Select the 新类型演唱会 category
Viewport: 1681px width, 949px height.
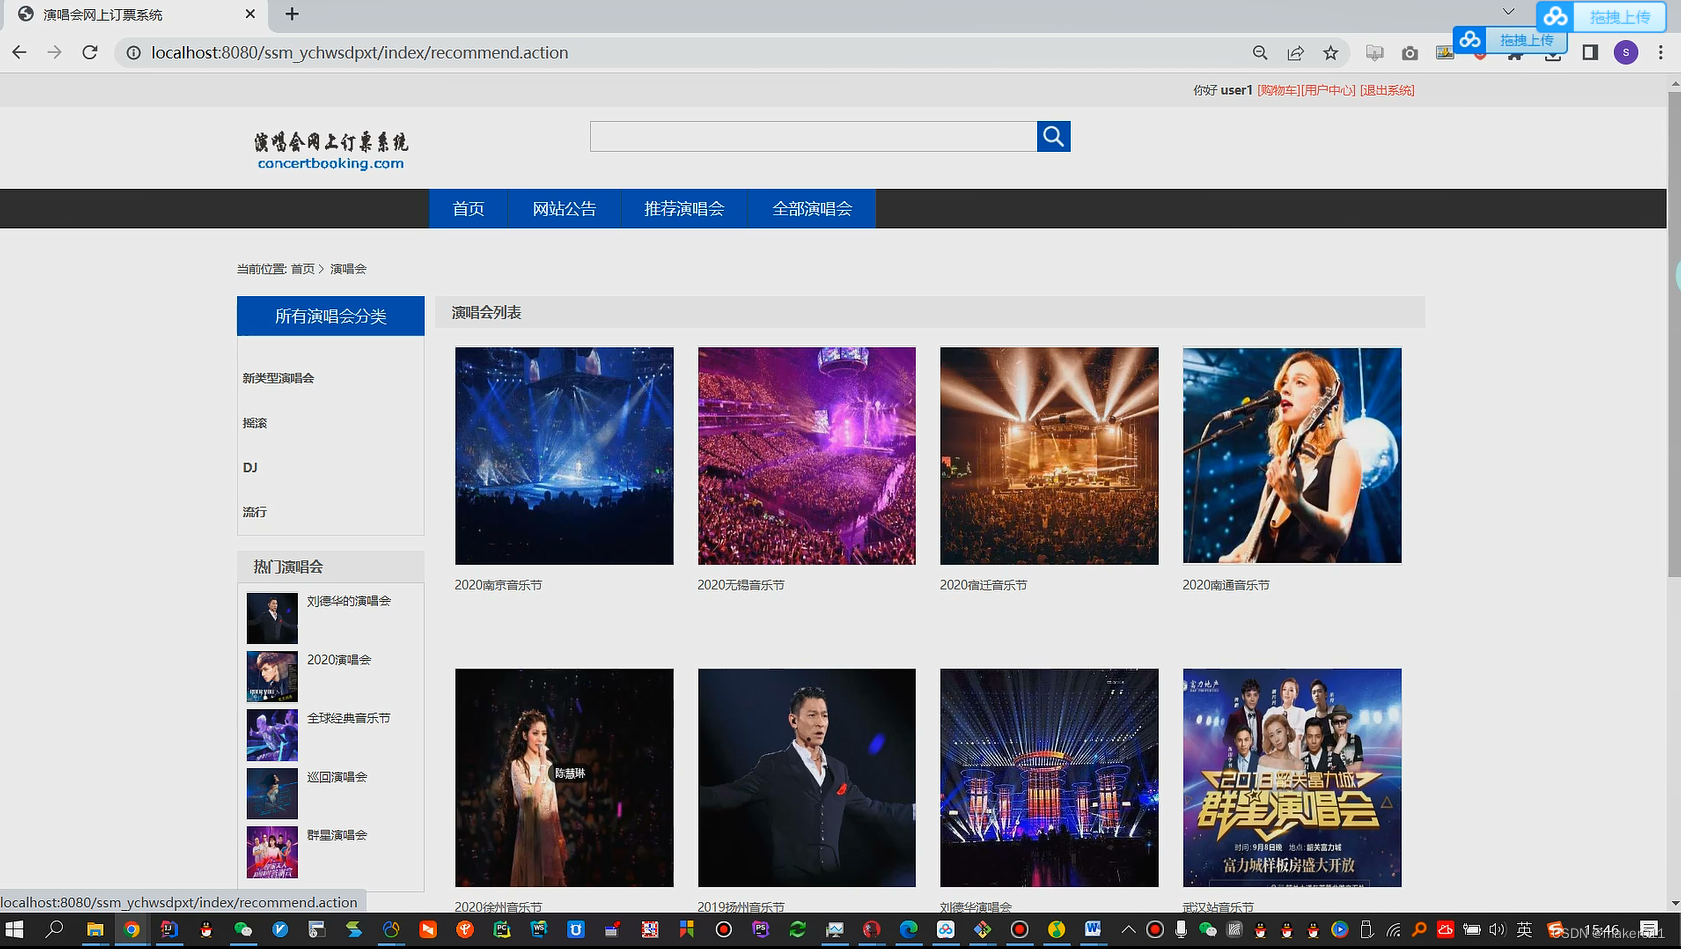pos(278,378)
